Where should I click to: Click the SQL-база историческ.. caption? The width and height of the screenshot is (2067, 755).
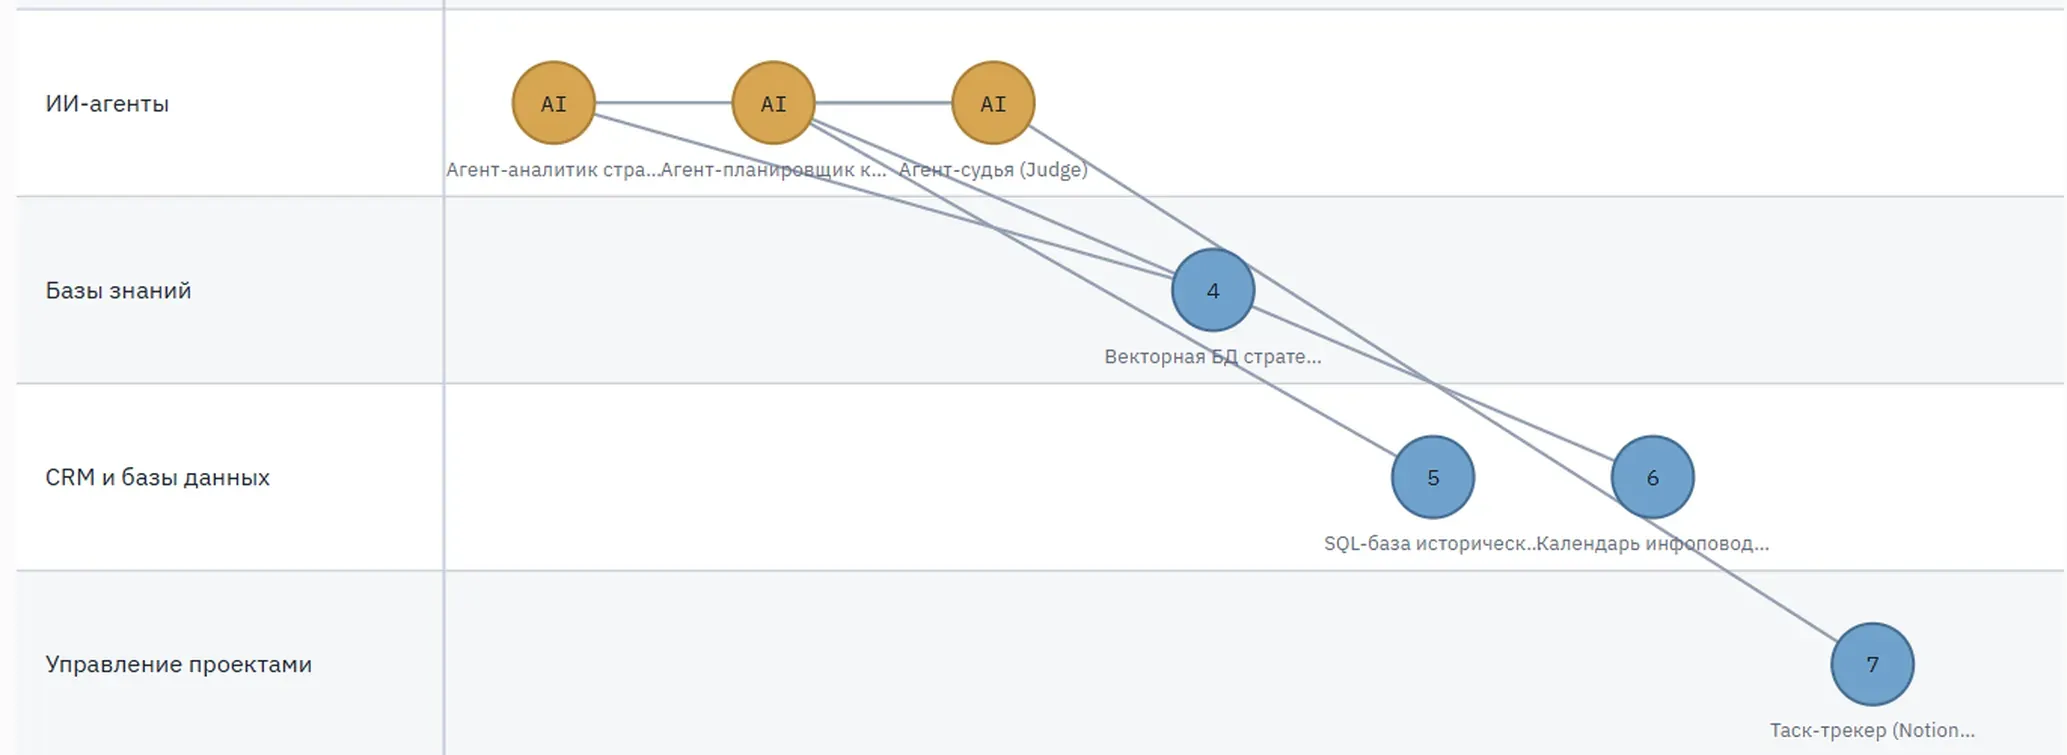click(1429, 543)
